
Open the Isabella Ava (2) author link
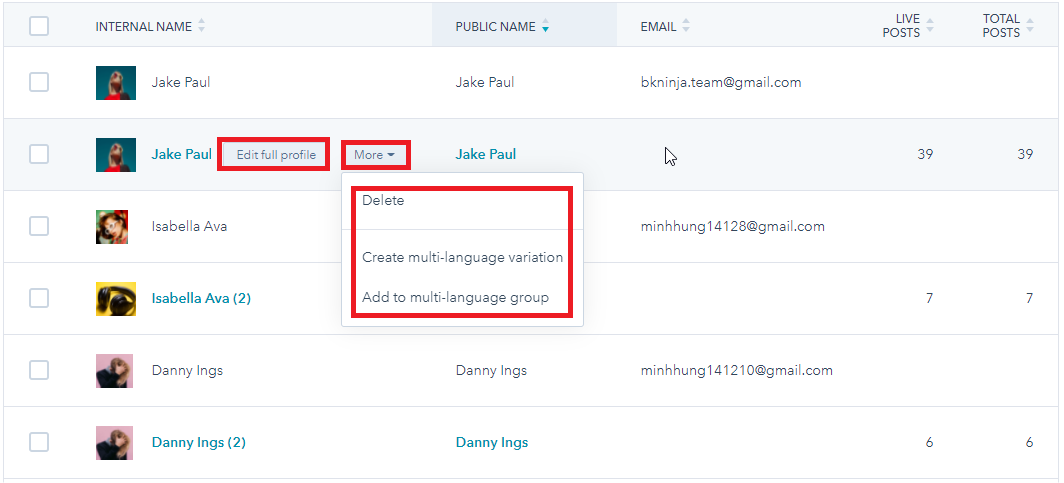pyautogui.click(x=201, y=298)
